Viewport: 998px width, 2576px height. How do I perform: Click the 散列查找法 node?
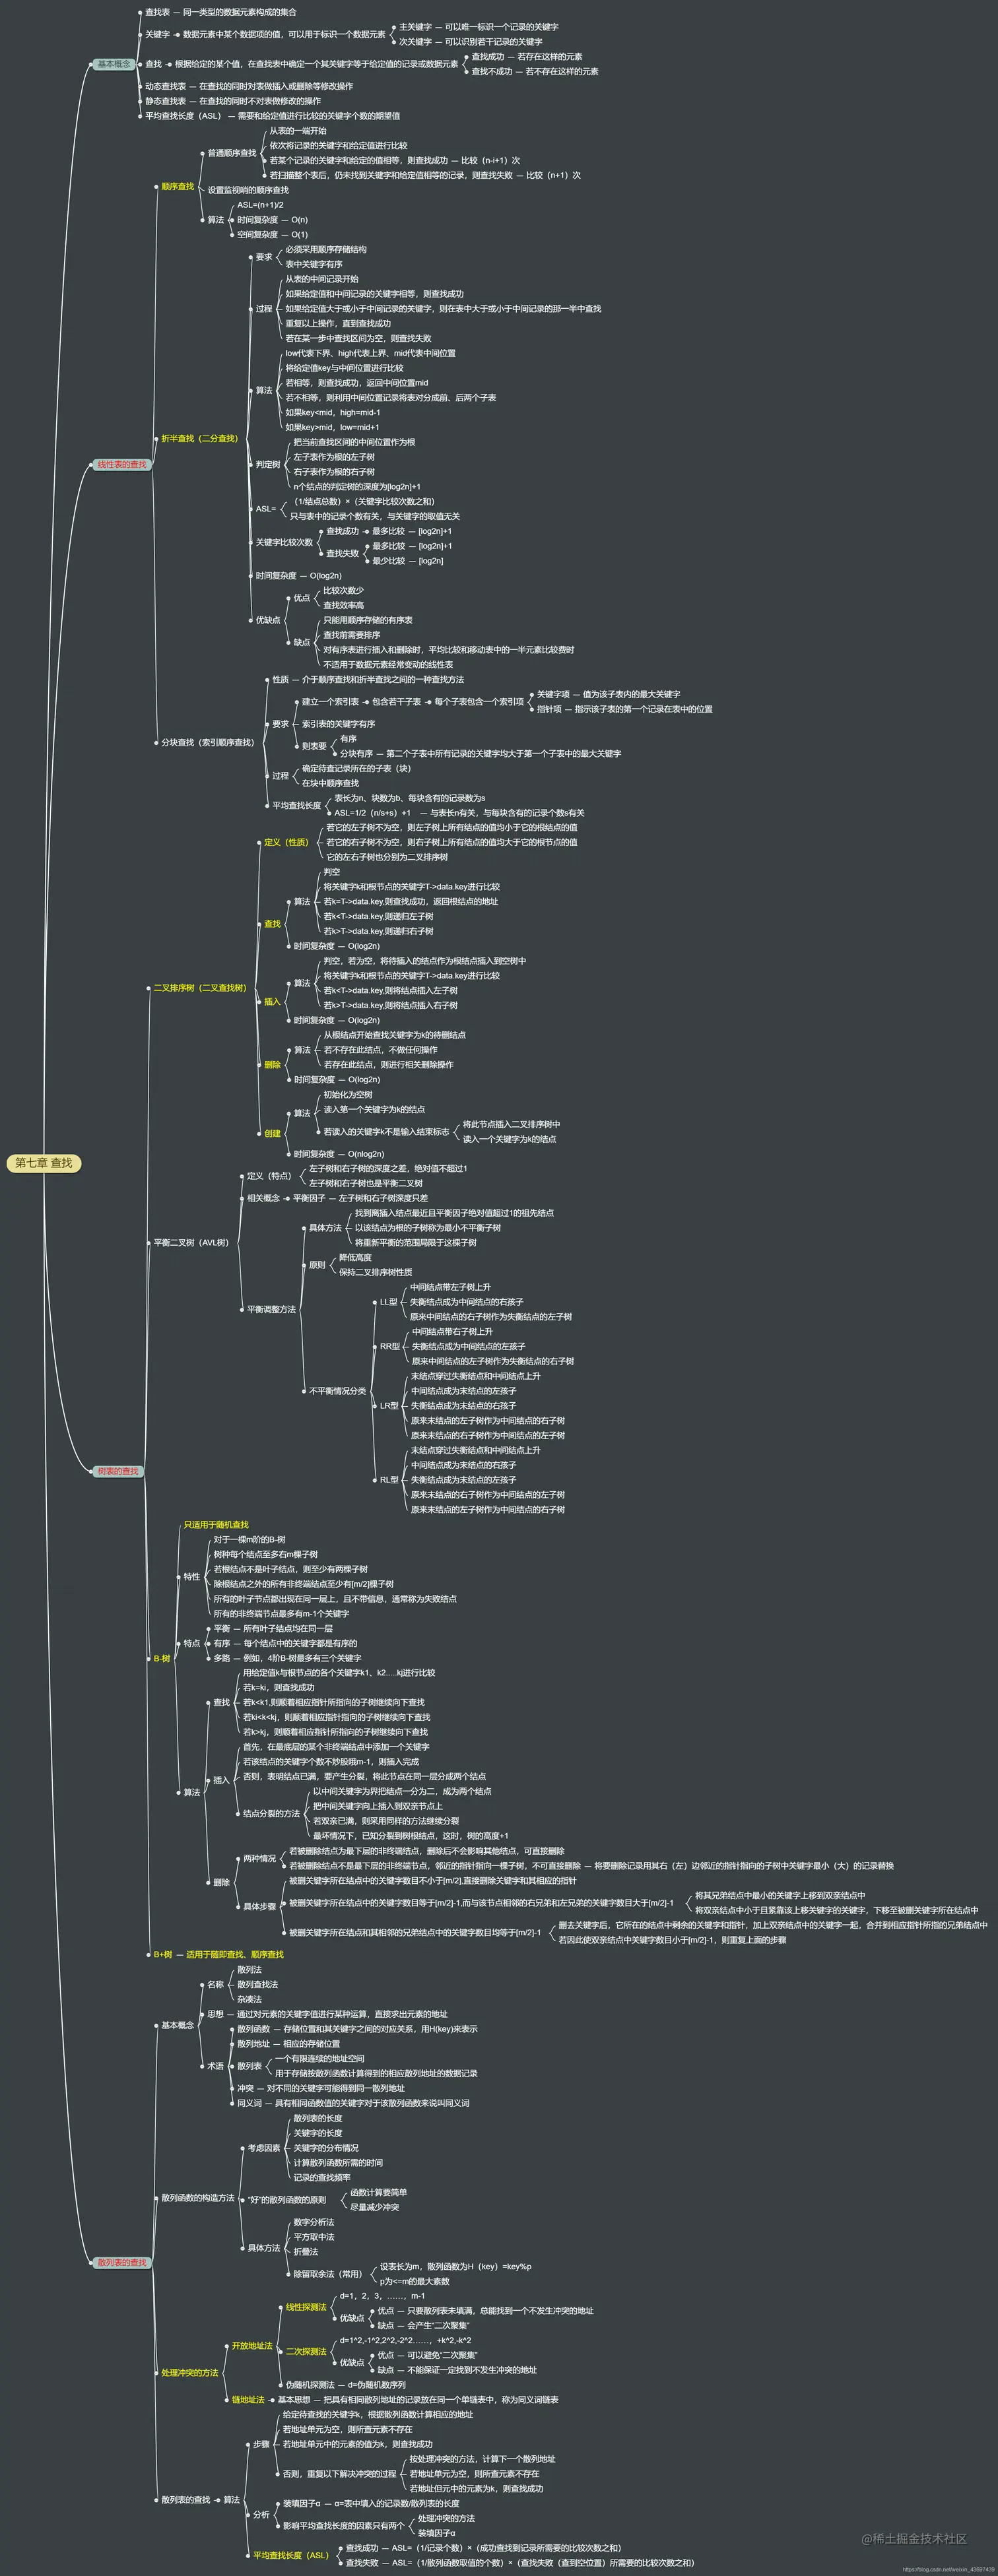pos(257,1985)
